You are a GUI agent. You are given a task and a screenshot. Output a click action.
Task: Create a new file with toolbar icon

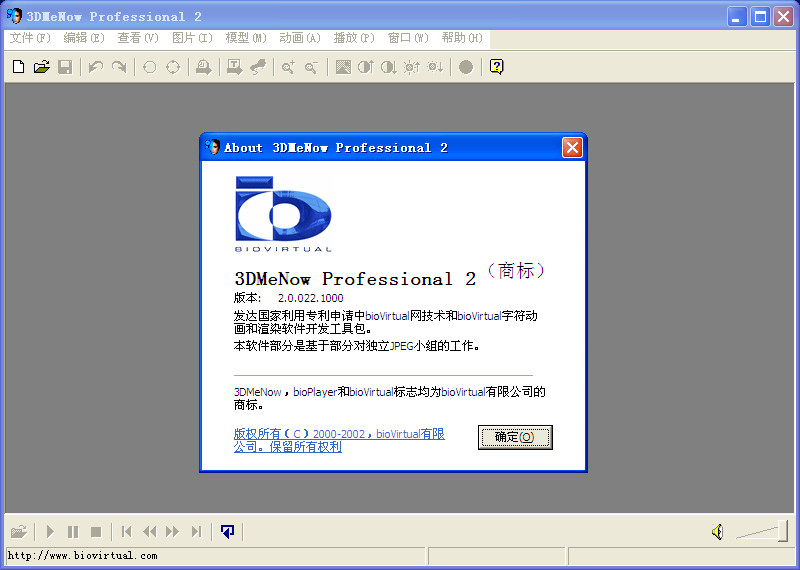18,67
